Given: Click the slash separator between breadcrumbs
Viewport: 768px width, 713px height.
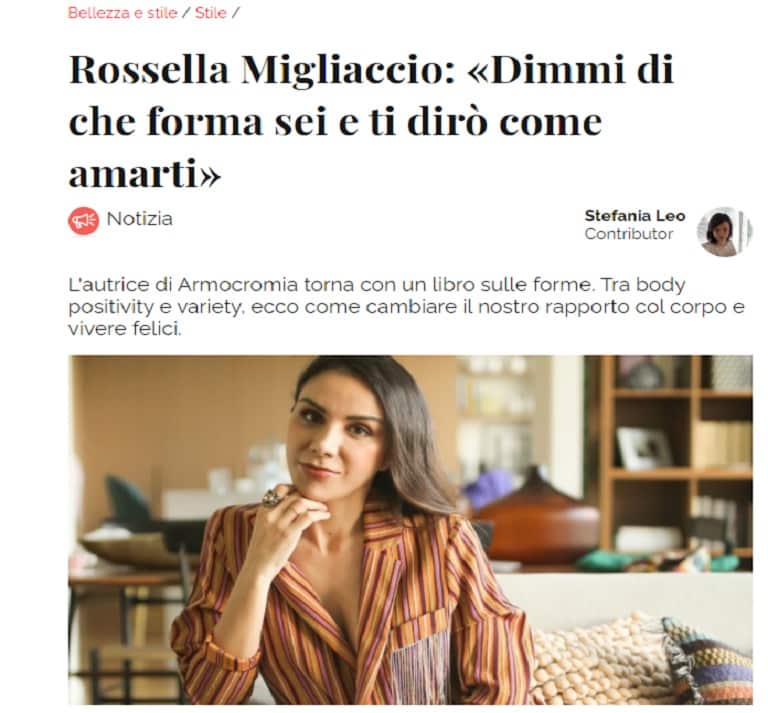Looking at the screenshot, I should coord(186,13).
